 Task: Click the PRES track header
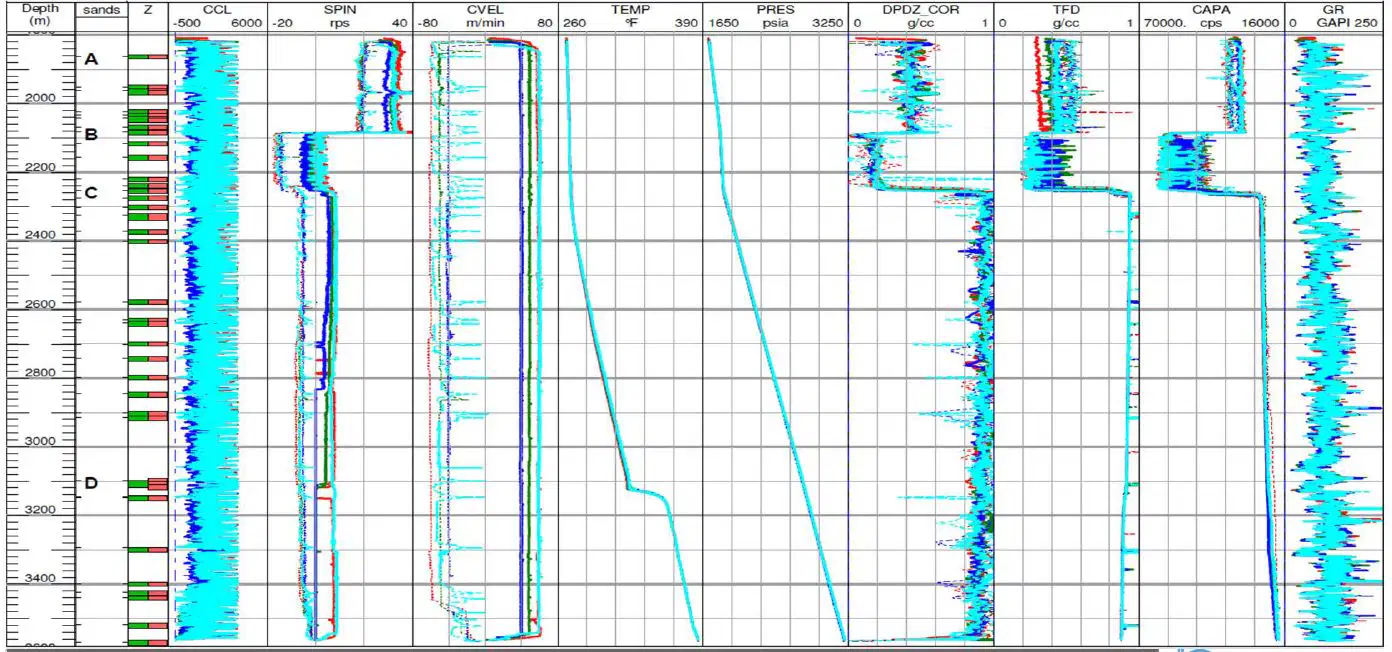click(775, 10)
